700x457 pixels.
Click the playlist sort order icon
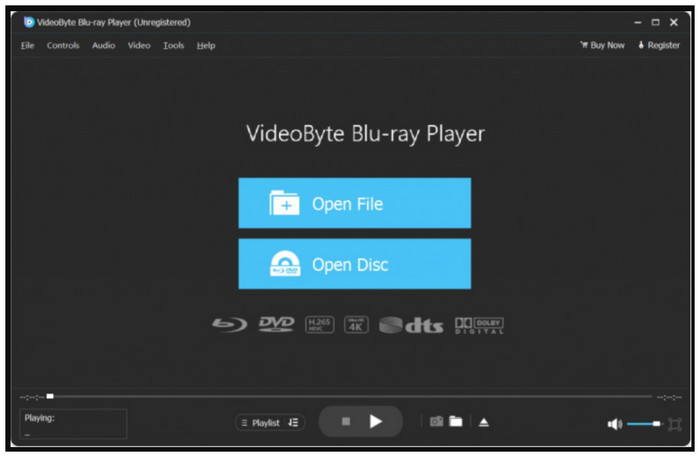click(x=293, y=423)
